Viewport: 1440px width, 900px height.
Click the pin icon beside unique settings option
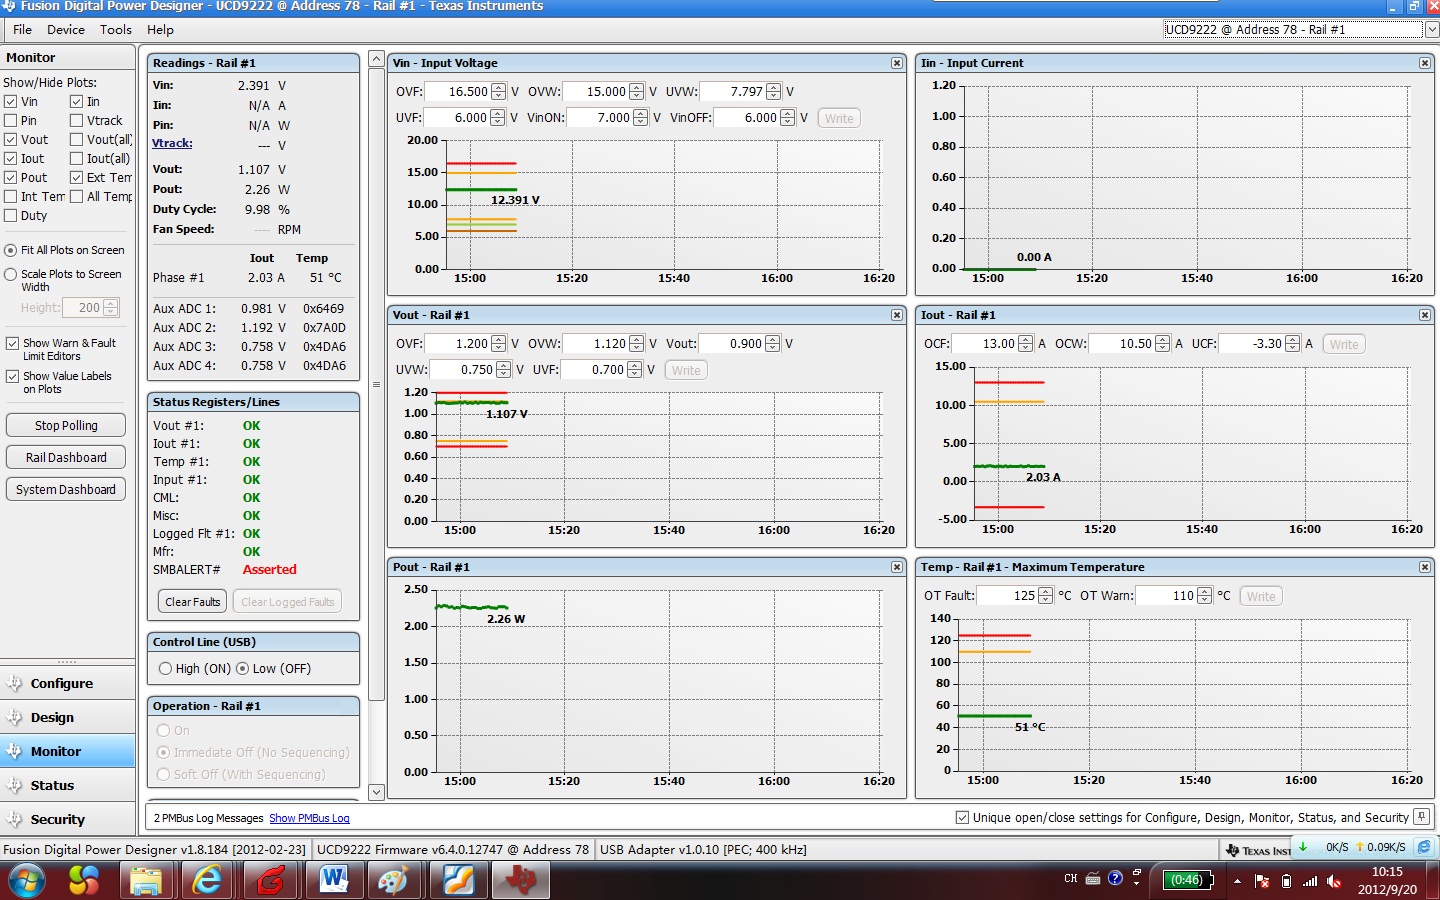(x=1421, y=817)
